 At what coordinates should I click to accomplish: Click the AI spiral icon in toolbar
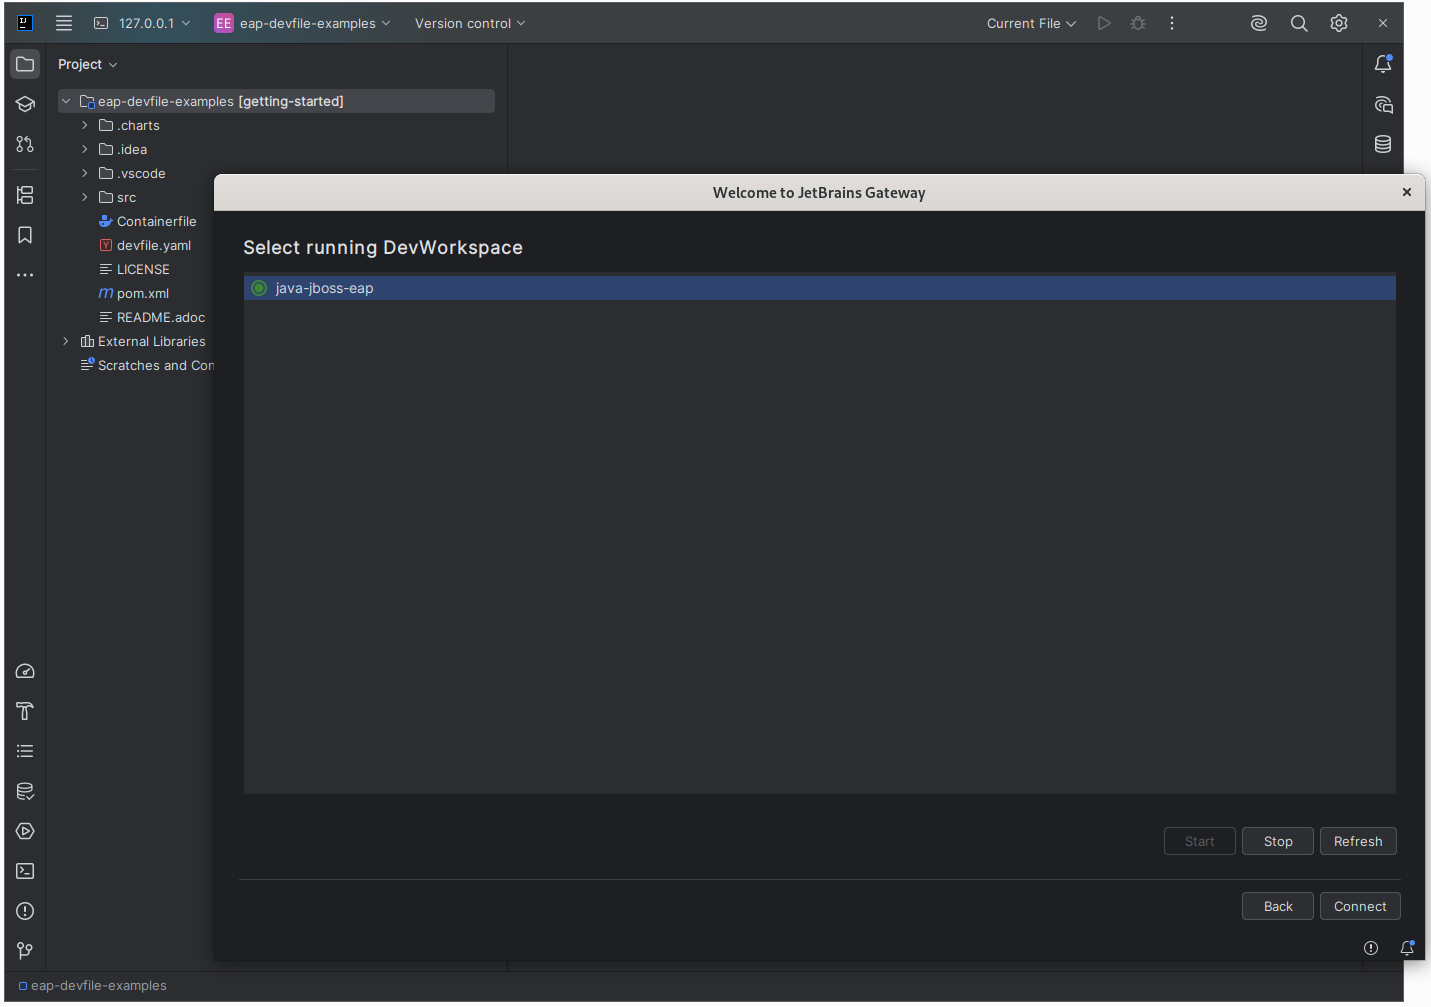pyautogui.click(x=1259, y=23)
